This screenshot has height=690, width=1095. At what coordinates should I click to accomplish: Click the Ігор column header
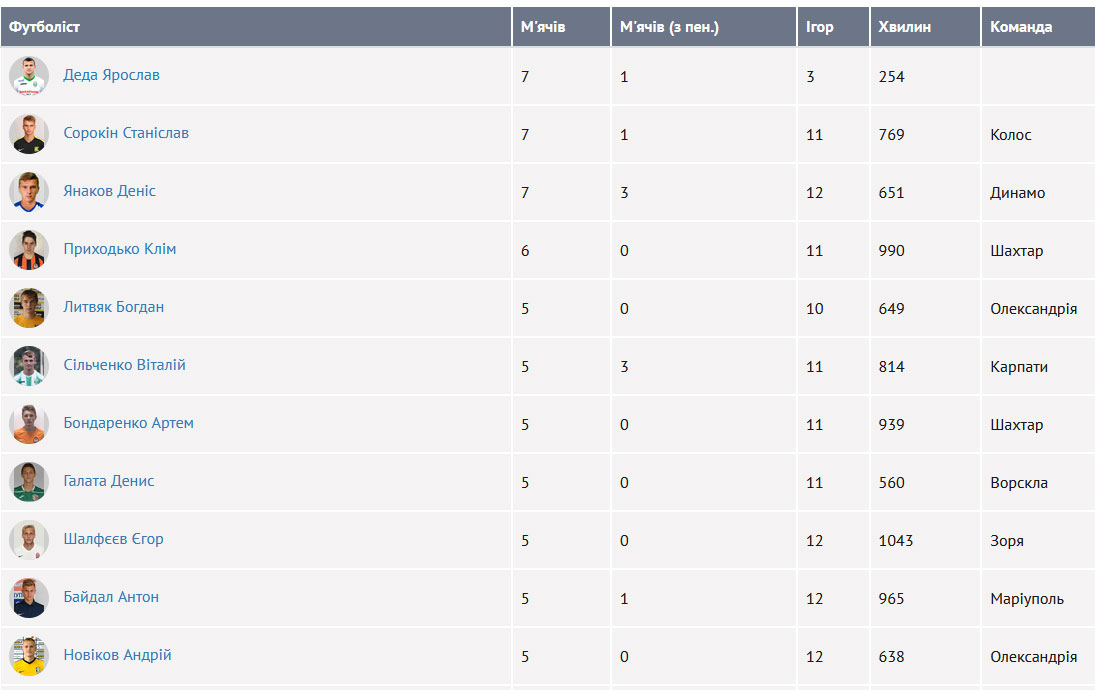click(819, 27)
